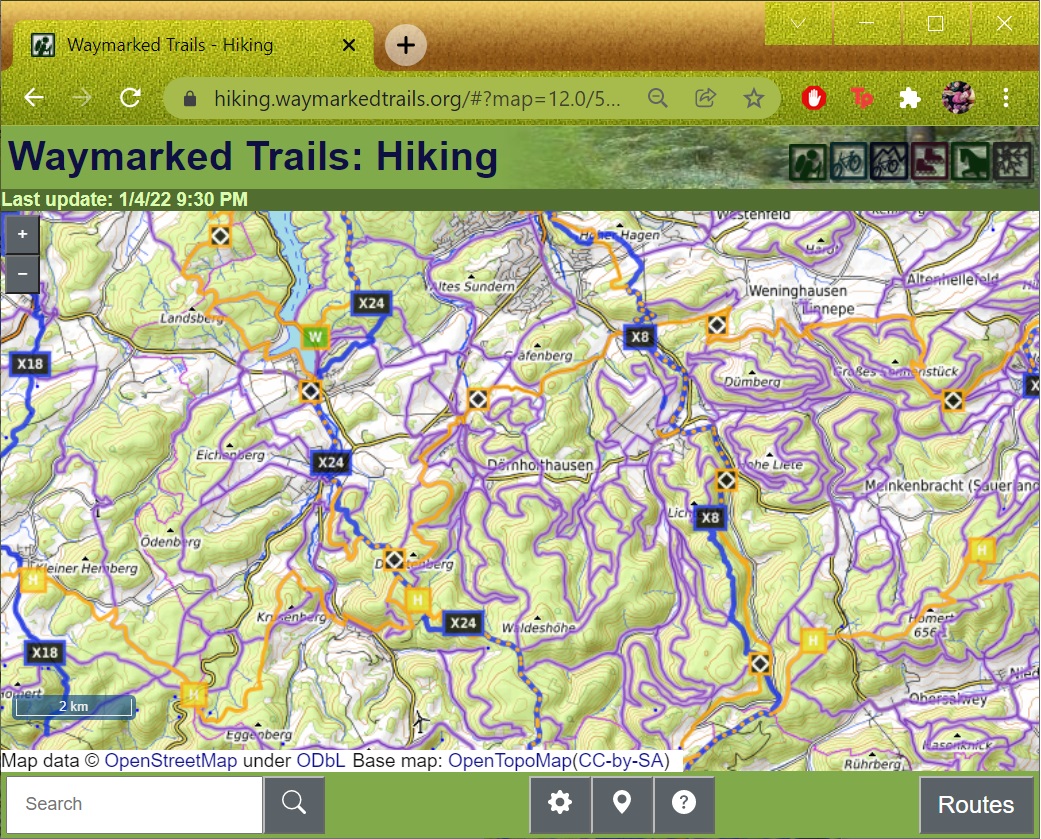Zoom out the map with minus button

(23, 274)
